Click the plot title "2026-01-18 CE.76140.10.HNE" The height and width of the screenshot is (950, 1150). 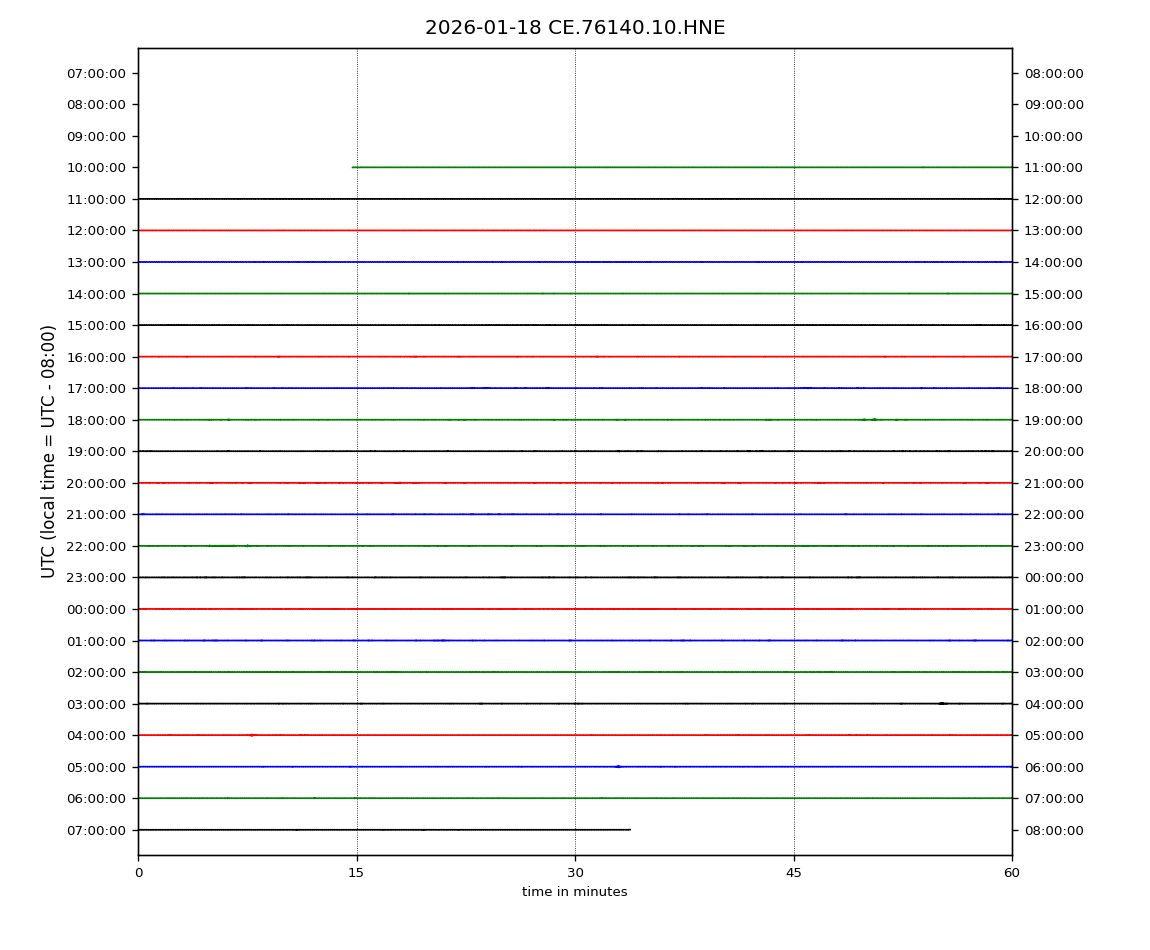[575, 28]
